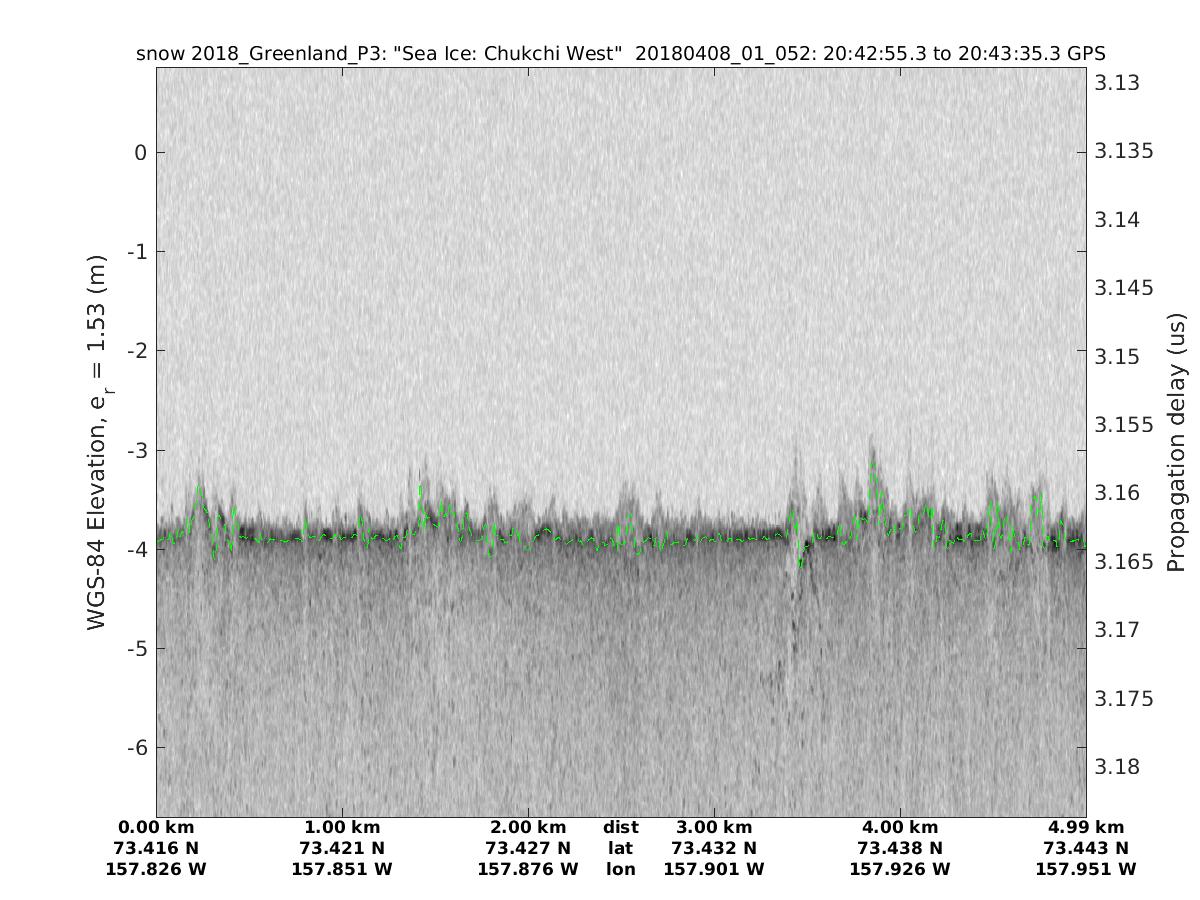Click the 3.165 propagation delay tick label
Screen dimensions: 1200x900
[1122, 562]
